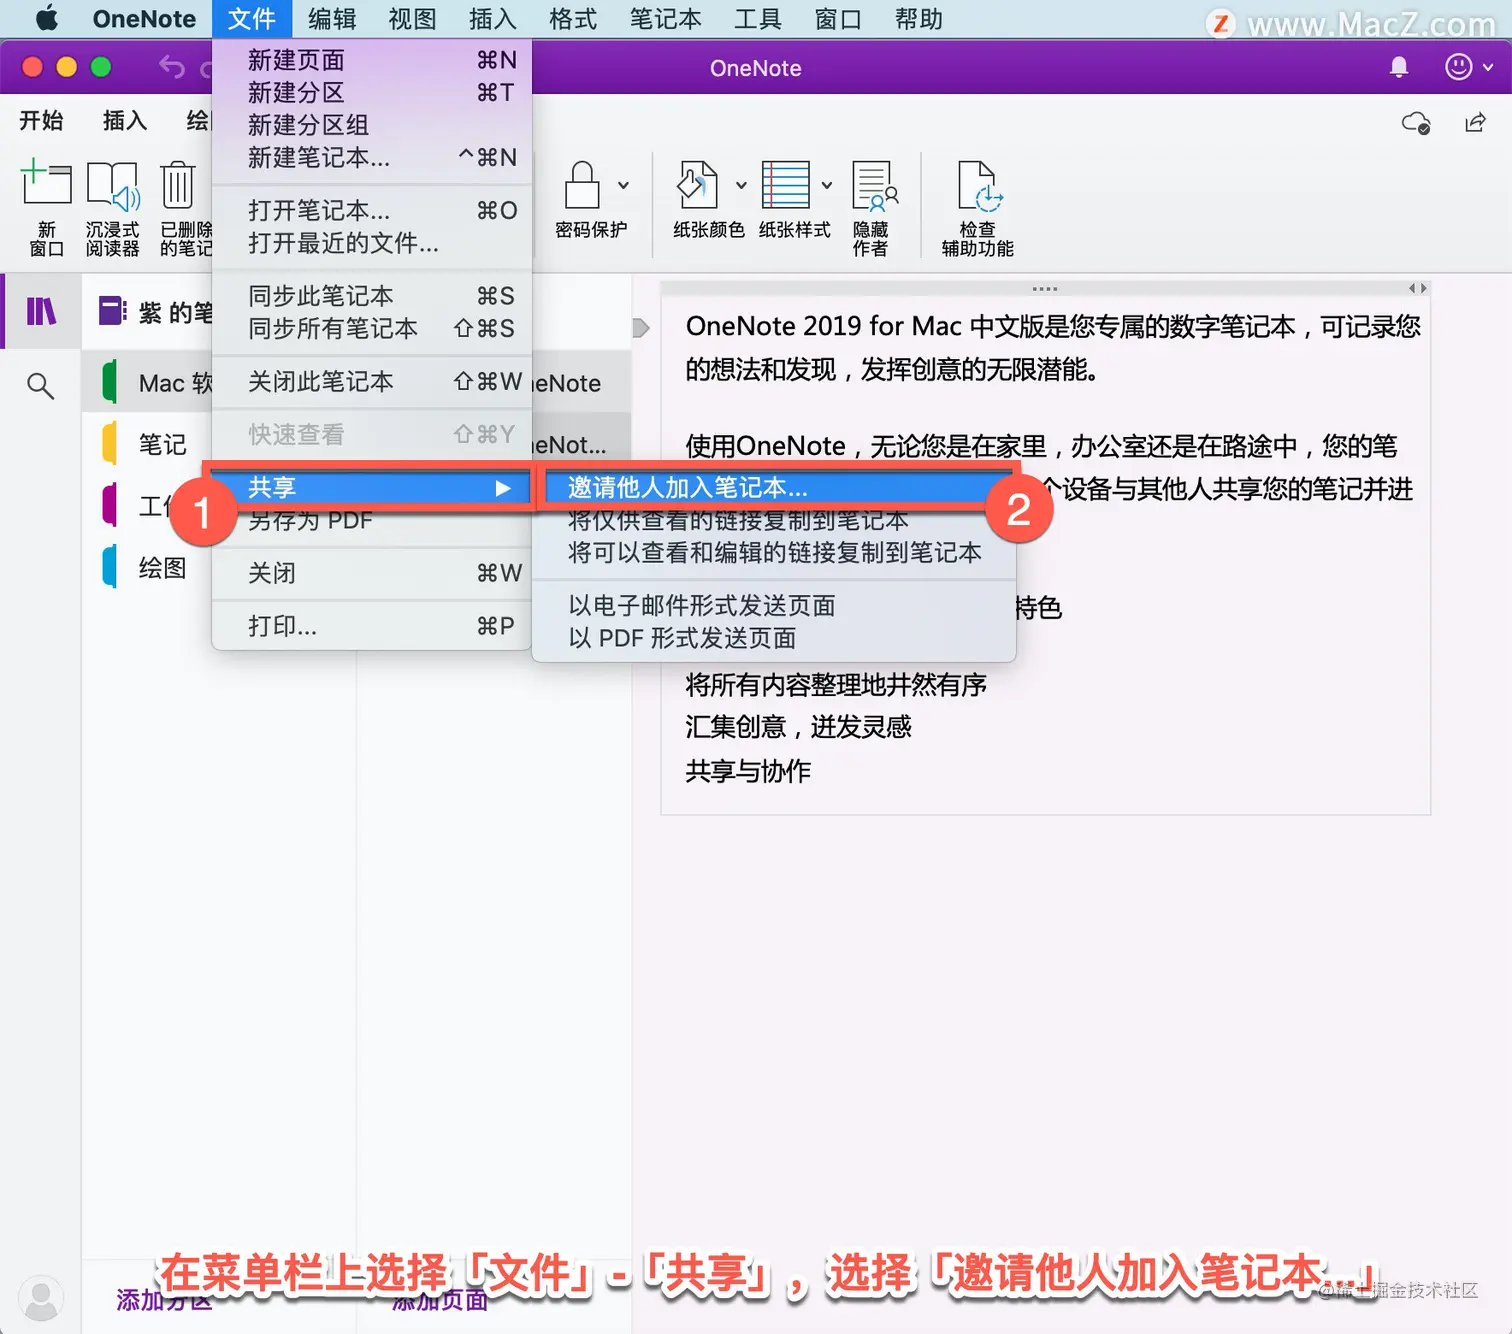This screenshot has height=1334, width=1512.
Task: Choose 打印... in the 文件 menu
Action: (x=372, y=626)
